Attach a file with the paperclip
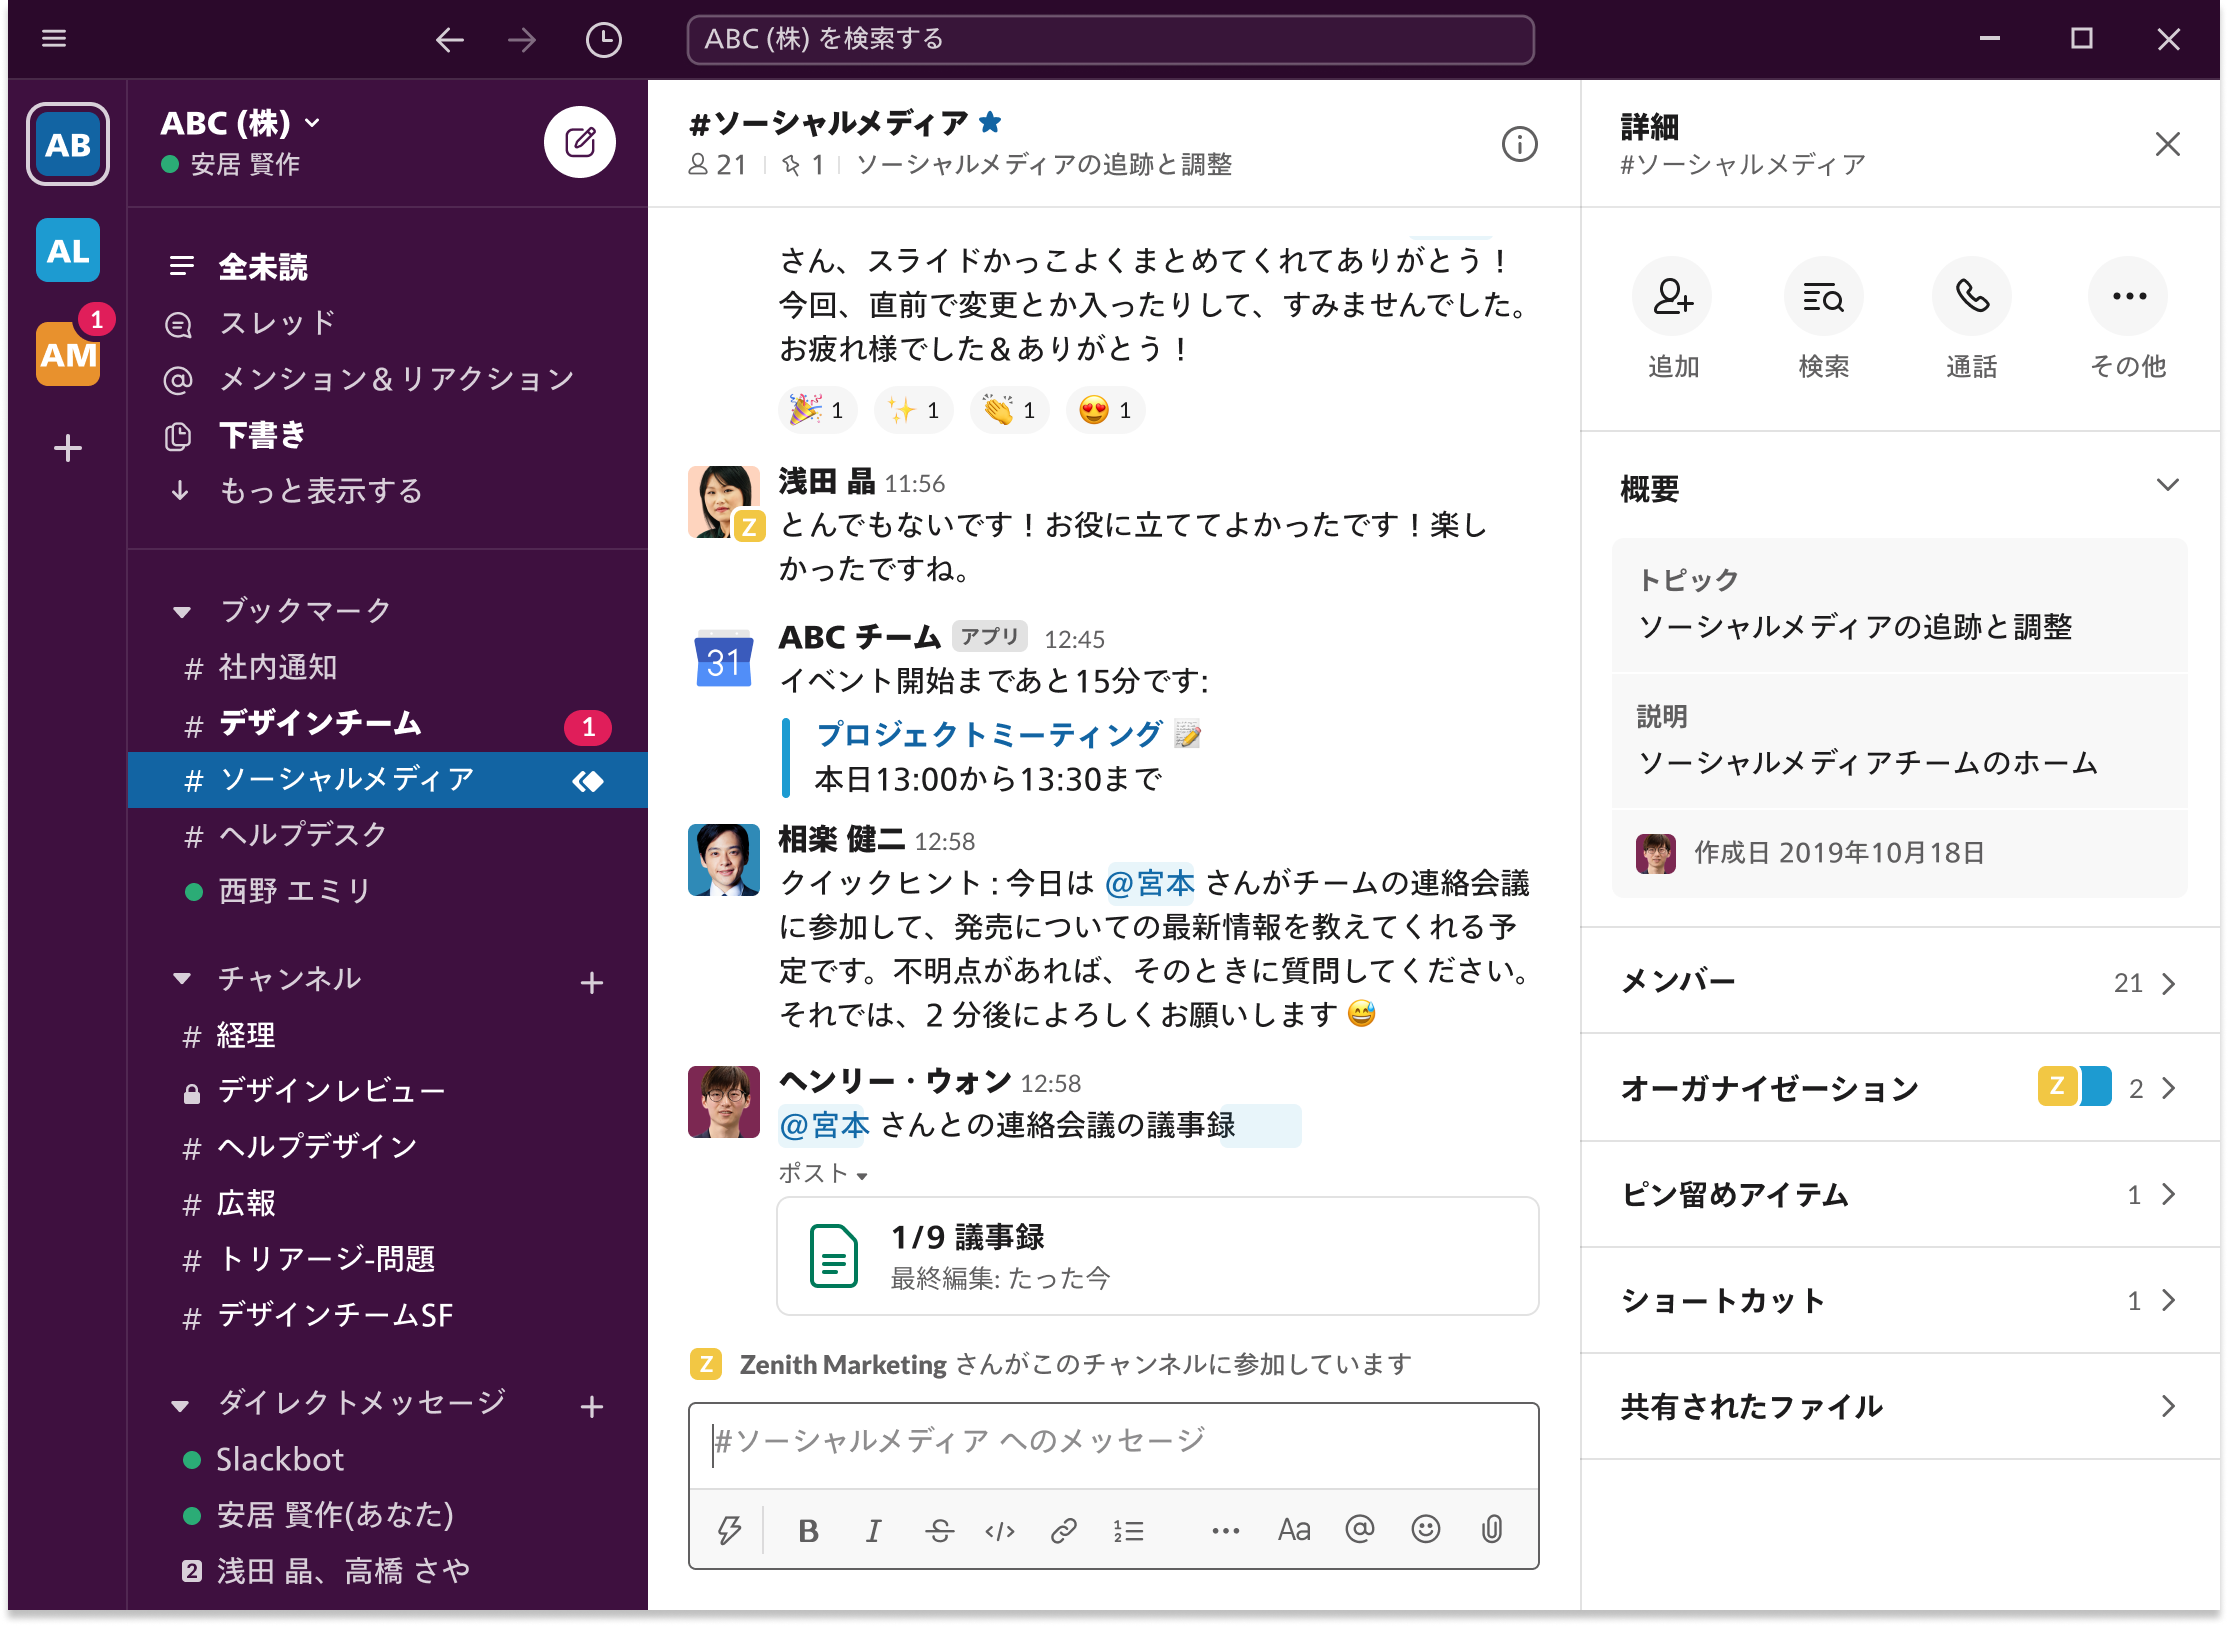 (1492, 1529)
